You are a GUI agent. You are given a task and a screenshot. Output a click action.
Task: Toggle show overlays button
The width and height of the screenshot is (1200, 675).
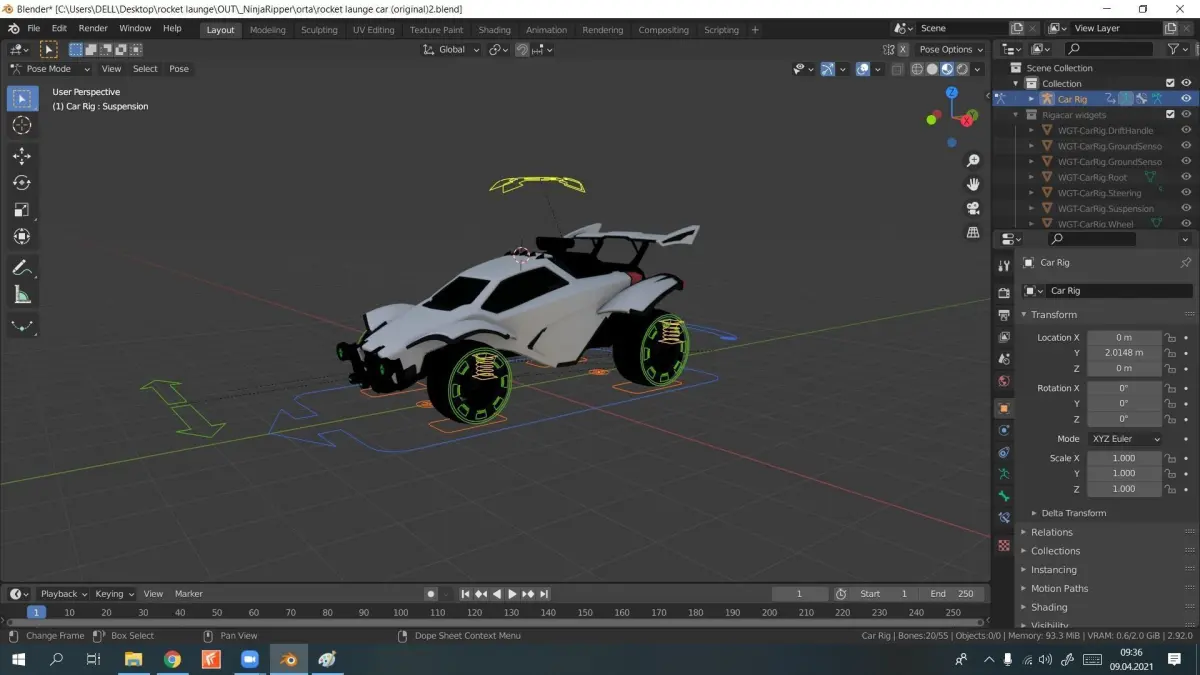click(862, 69)
